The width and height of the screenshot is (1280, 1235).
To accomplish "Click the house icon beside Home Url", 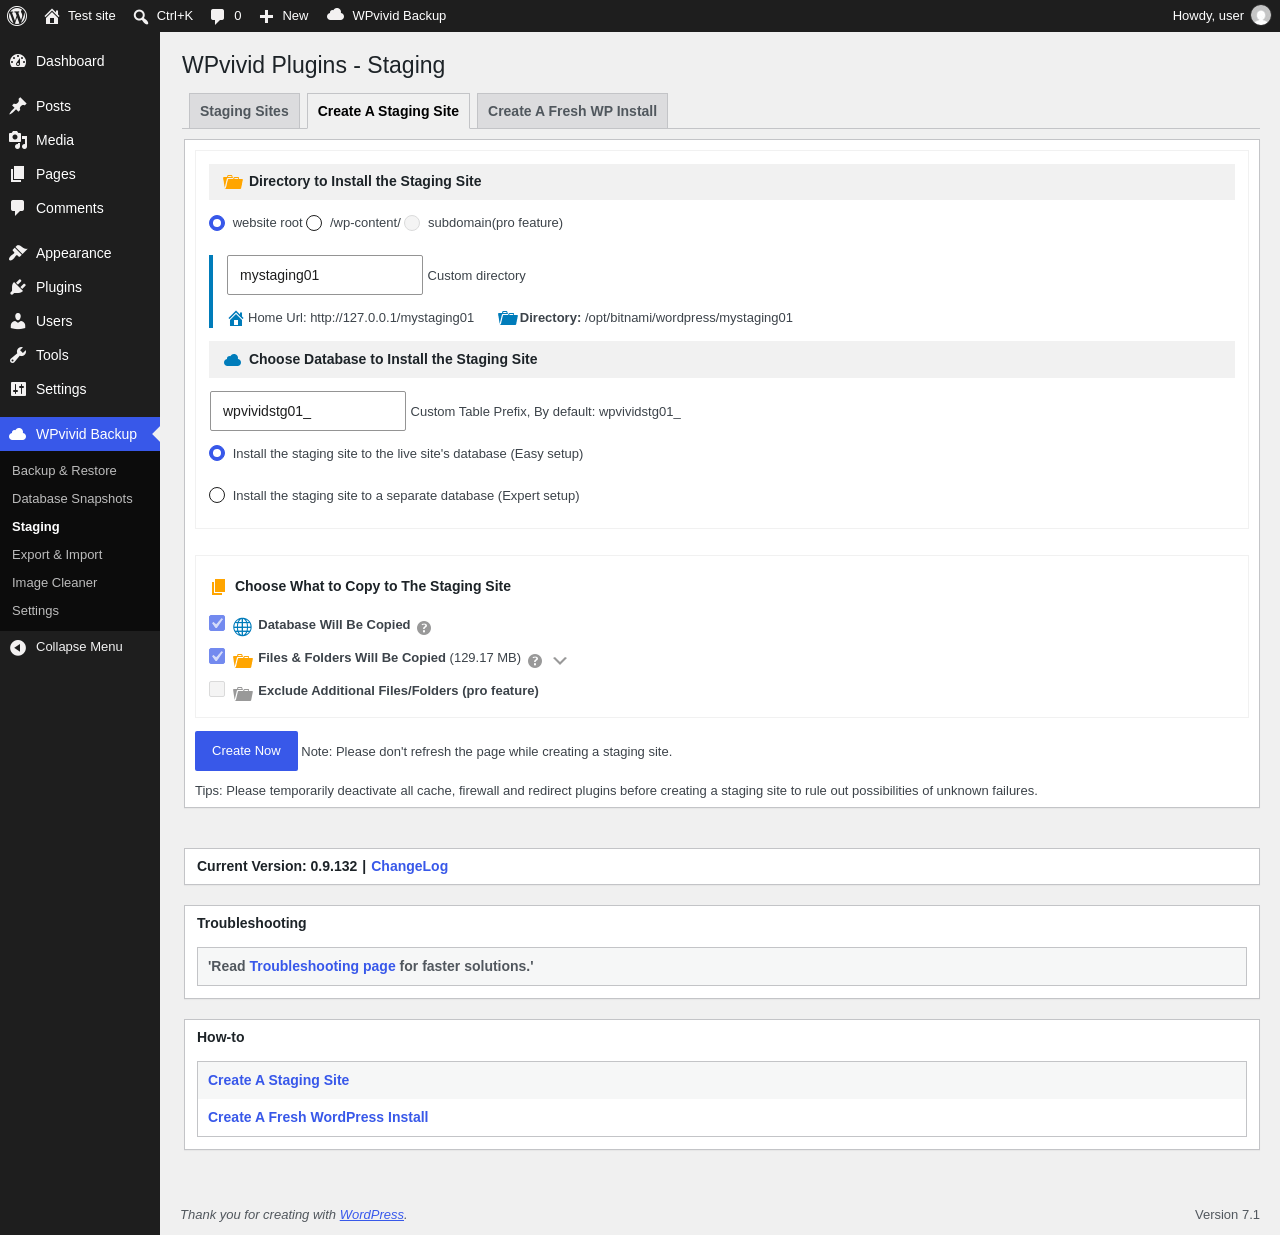I will [x=236, y=319].
